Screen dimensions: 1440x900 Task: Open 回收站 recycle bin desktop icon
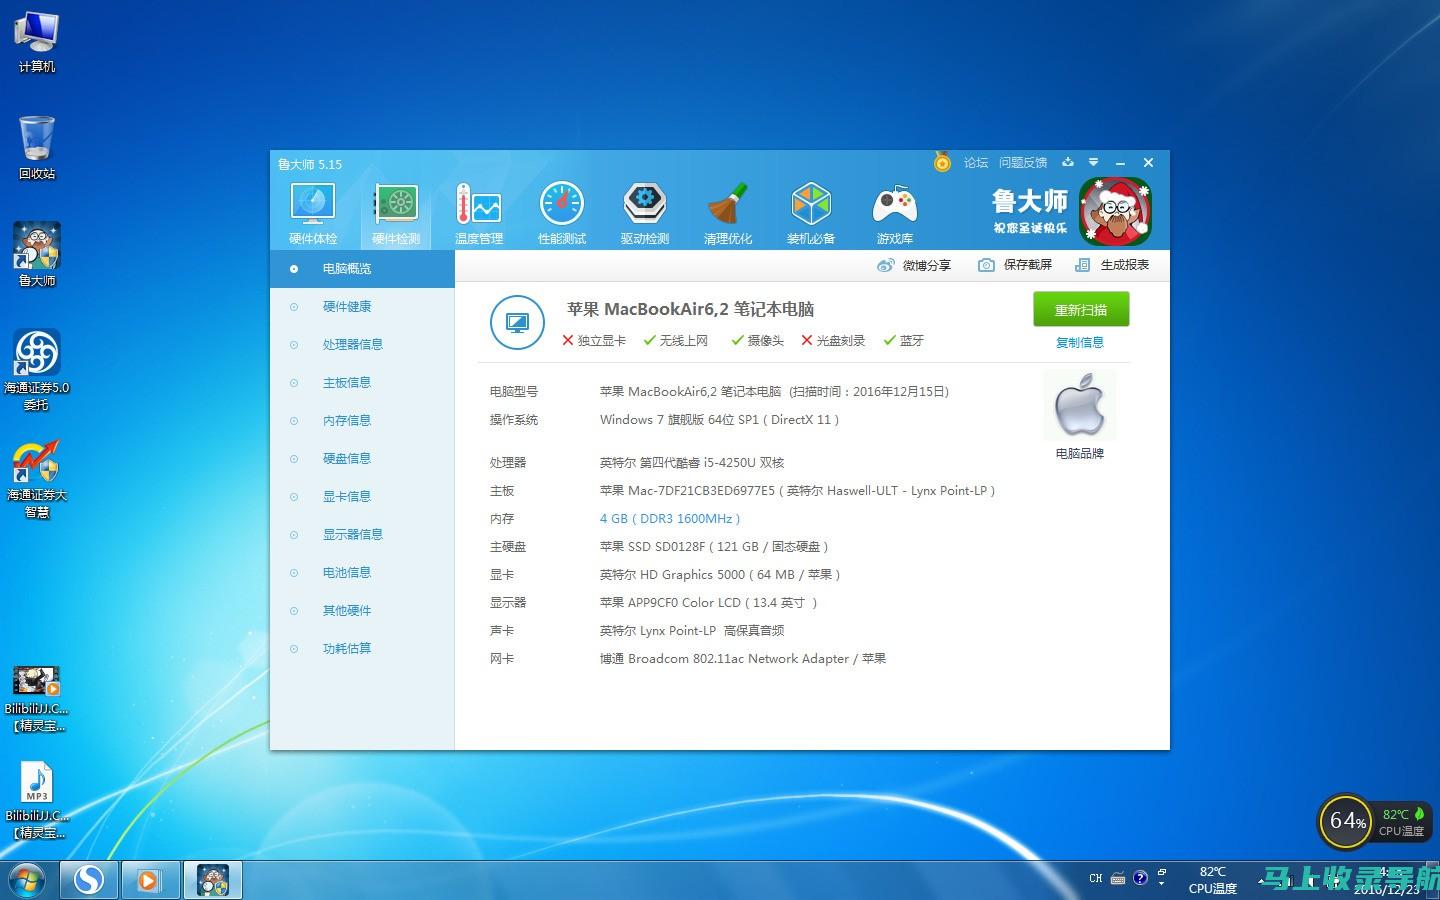(37, 148)
